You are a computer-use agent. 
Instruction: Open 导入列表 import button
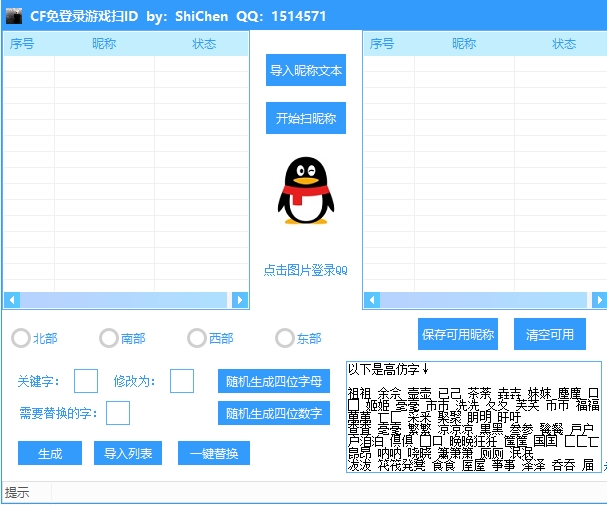click(128, 453)
